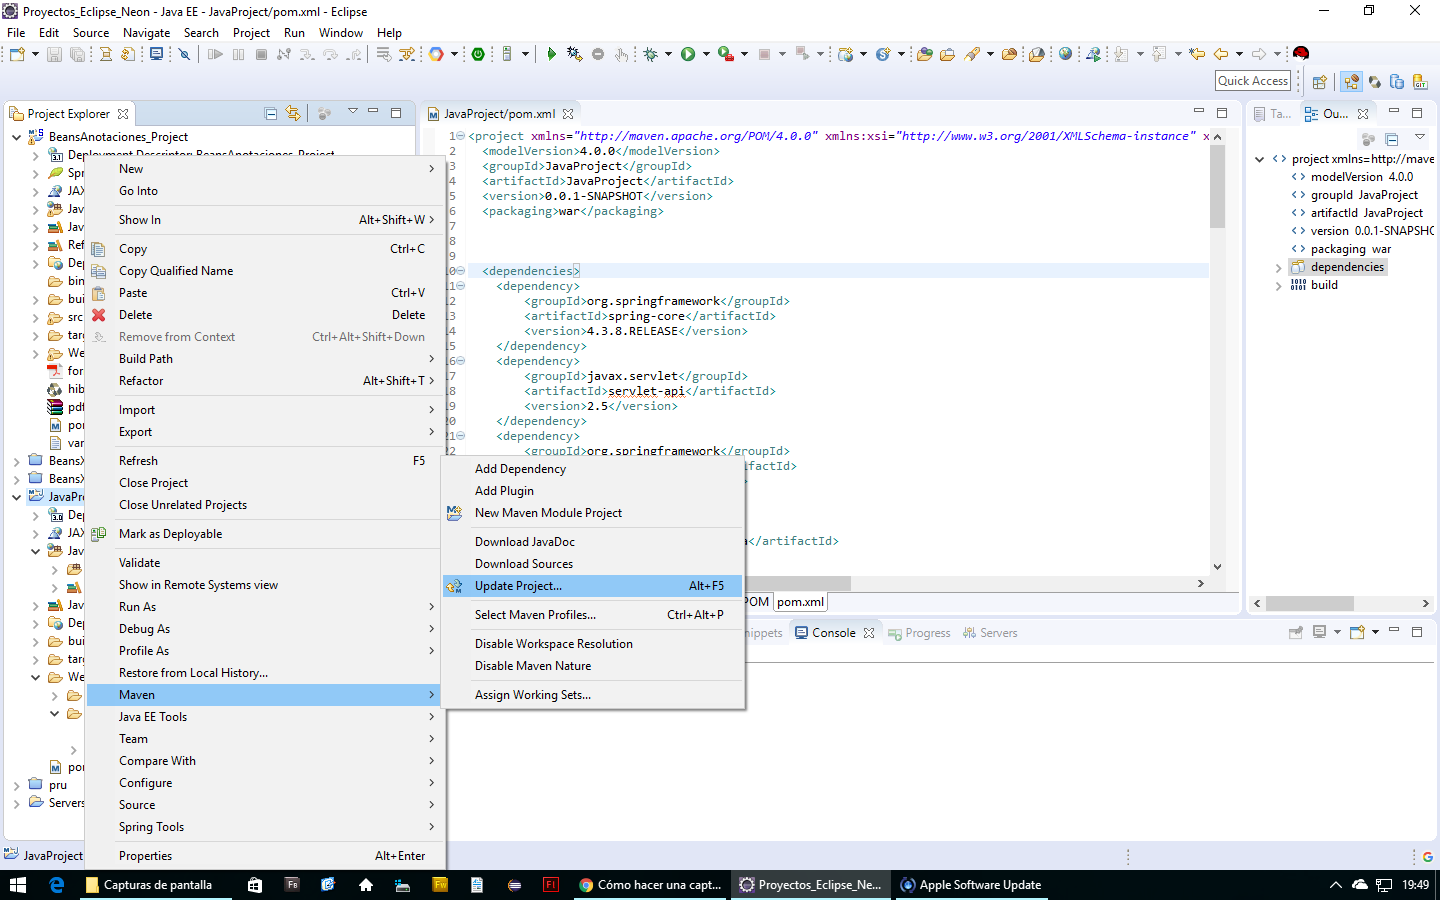This screenshot has width=1440, height=900.
Task: Click Collapse All in Project Explorer
Action: coord(271,114)
